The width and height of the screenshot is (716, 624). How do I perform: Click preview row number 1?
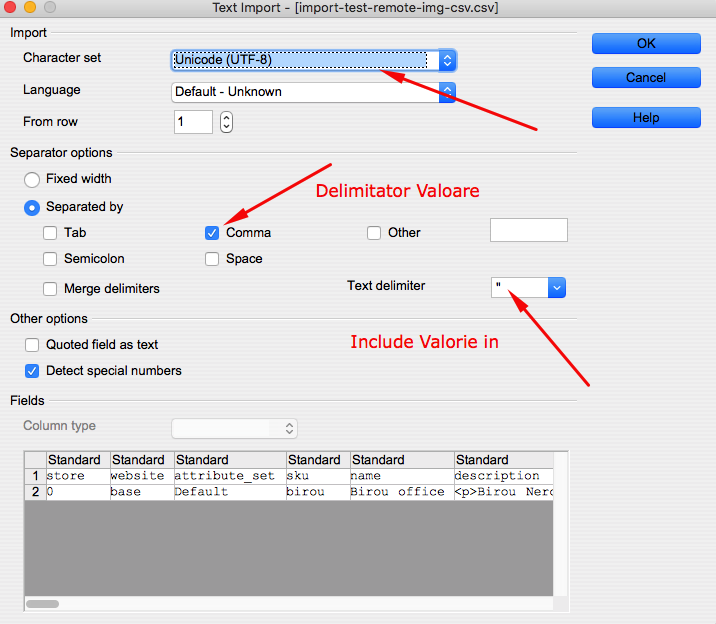(36, 476)
